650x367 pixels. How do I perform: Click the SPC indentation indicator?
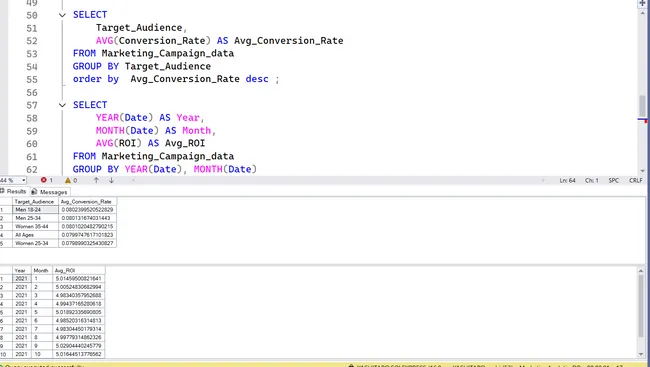point(614,180)
